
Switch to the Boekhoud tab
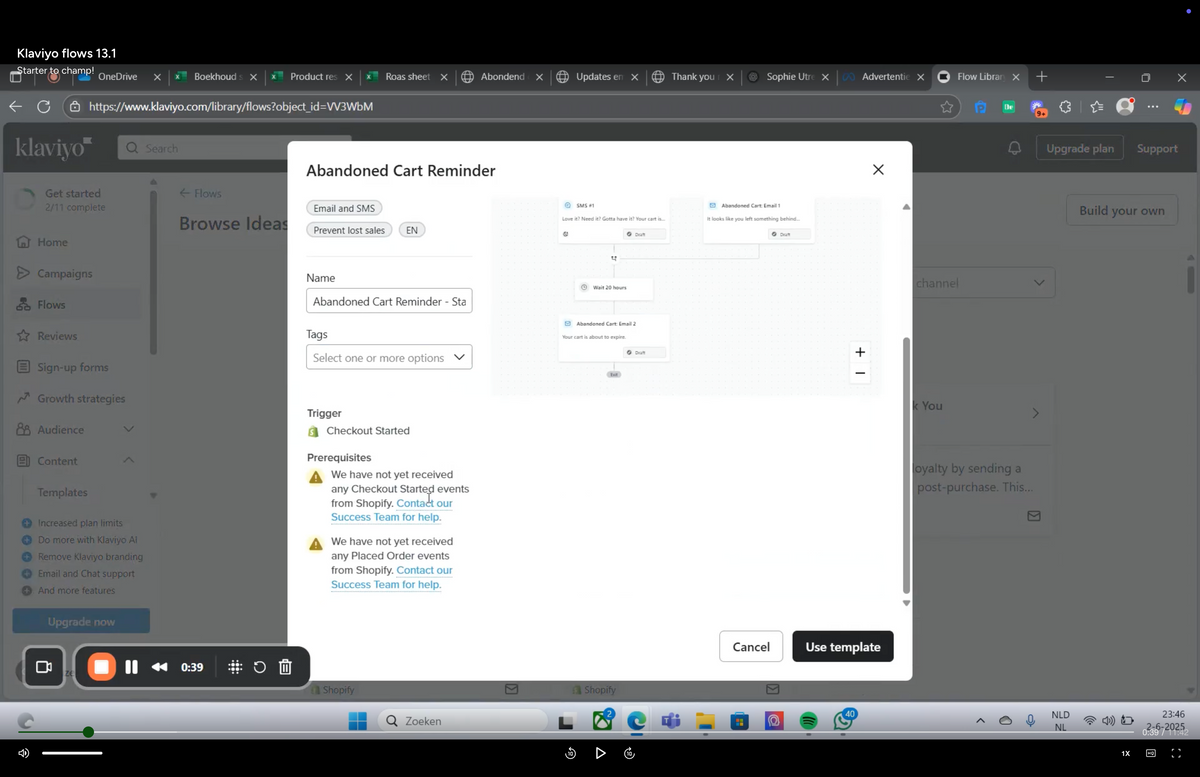pyautogui.click(x=216, y=76)
